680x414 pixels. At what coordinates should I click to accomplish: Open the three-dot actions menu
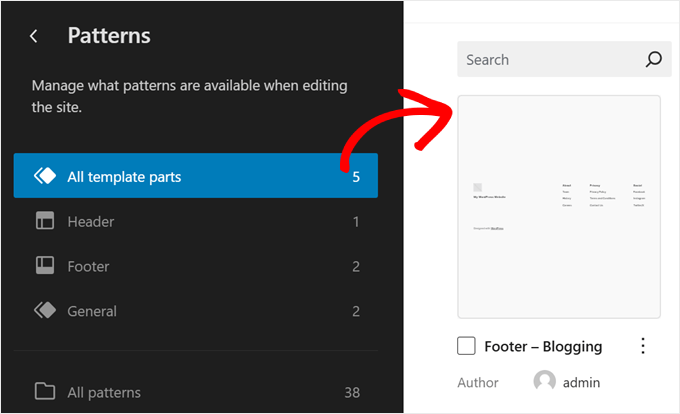643,346
